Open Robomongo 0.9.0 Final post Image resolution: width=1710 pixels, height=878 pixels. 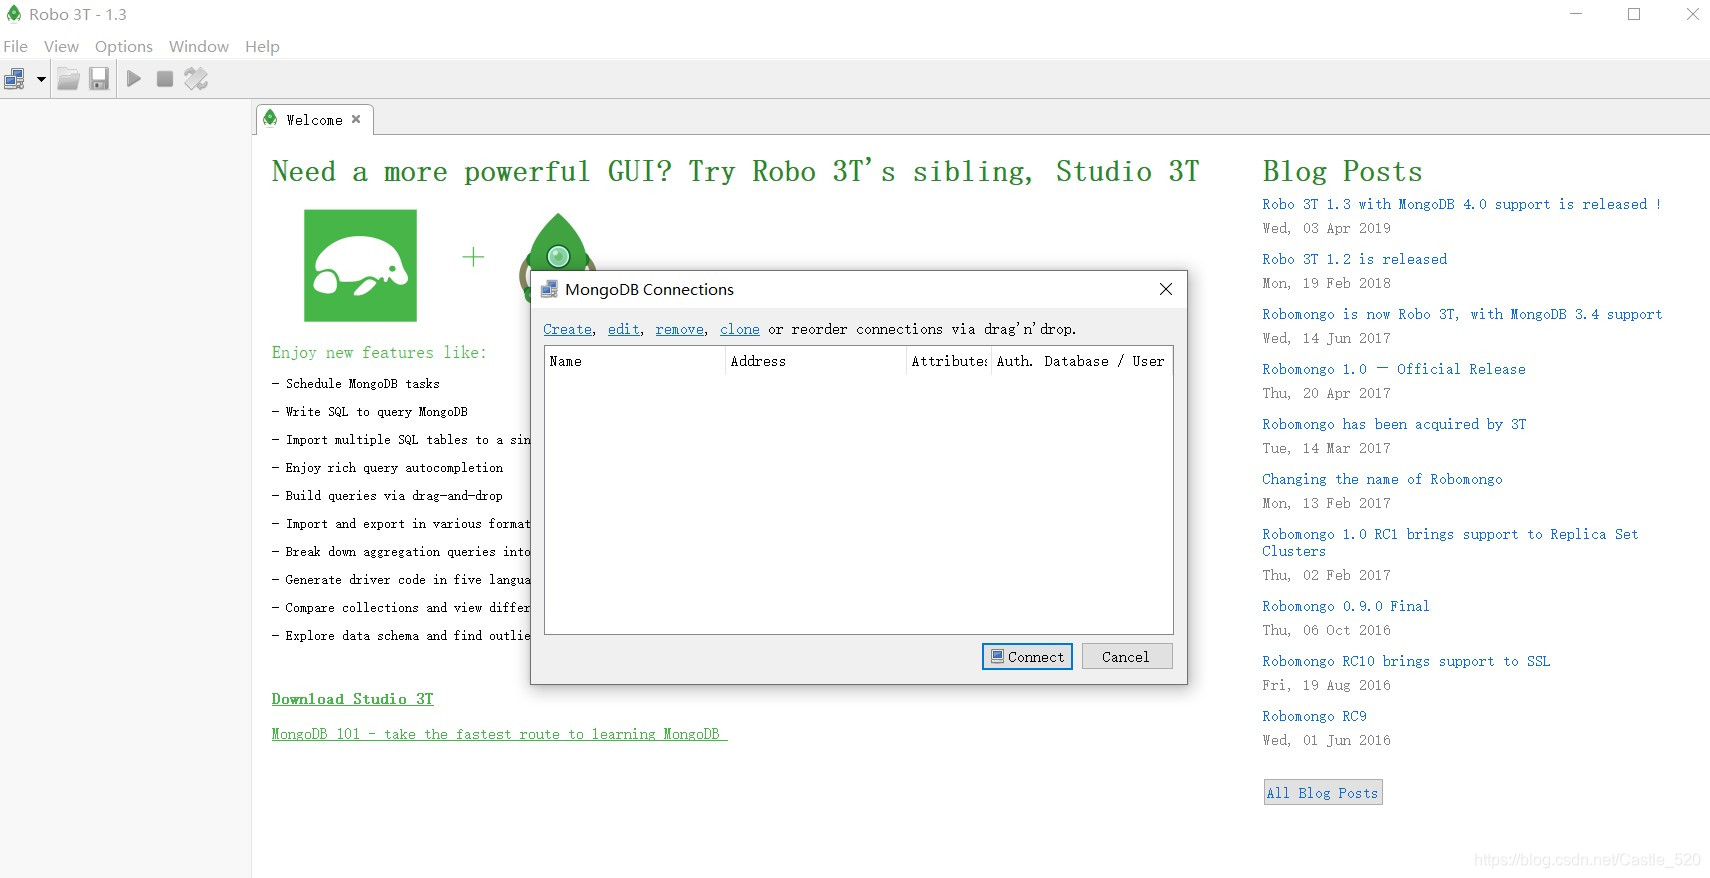point(1345,606)
